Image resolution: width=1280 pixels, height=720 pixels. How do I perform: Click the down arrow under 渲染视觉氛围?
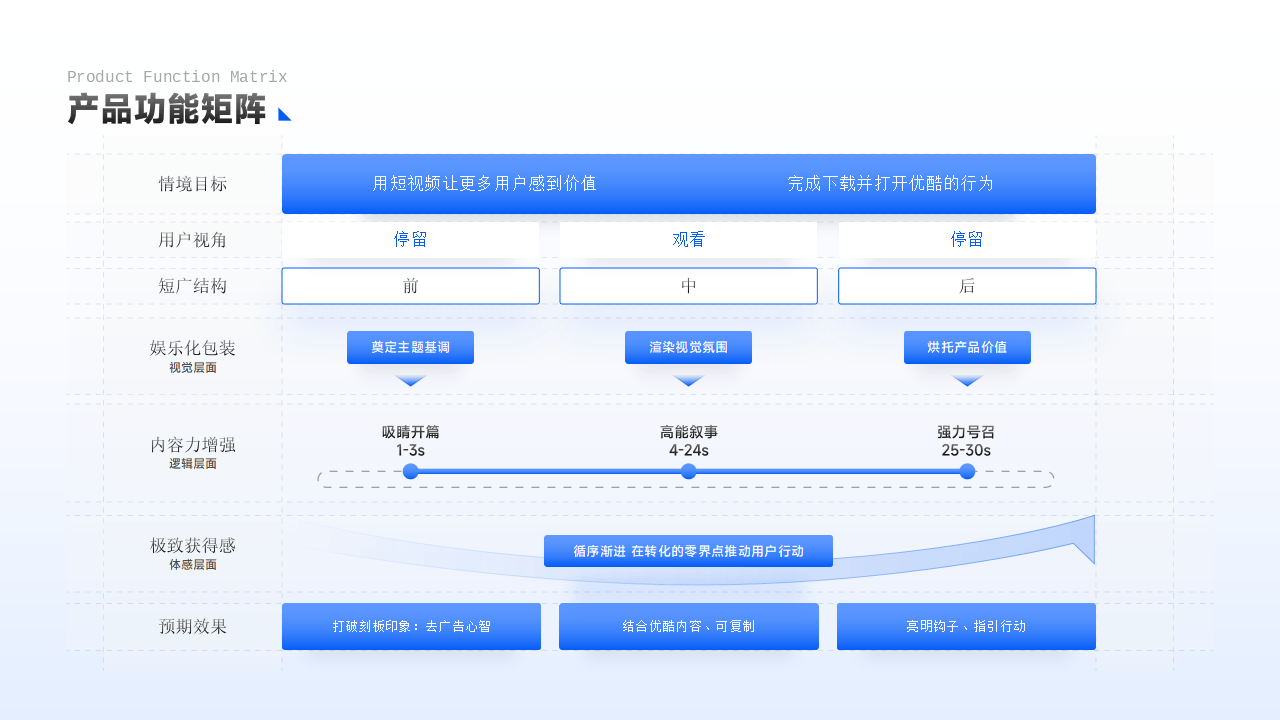[x=688, y=381]
